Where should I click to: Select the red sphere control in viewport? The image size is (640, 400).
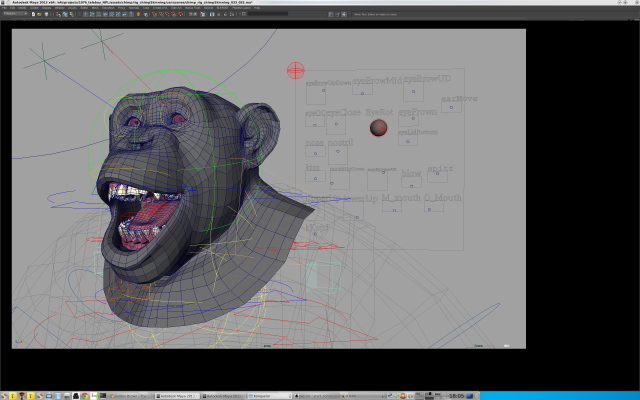(x=378, y=127)
